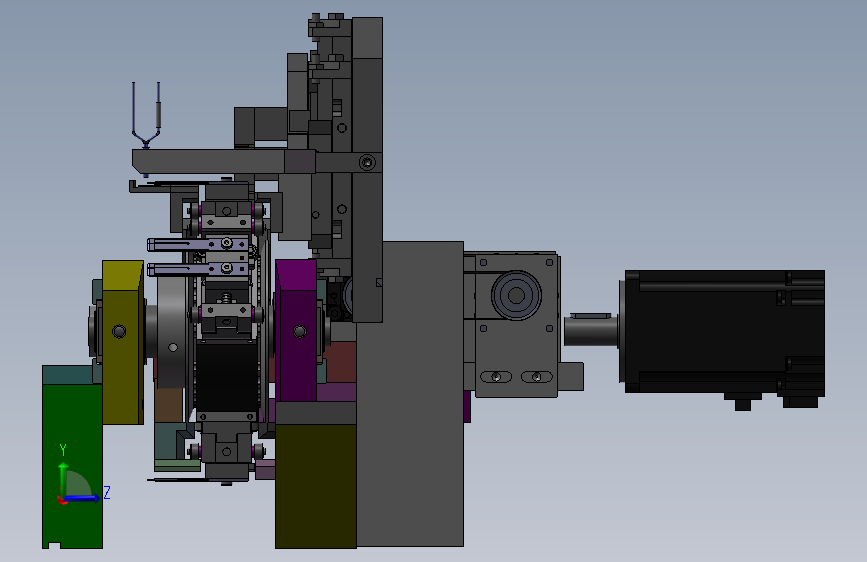
Task: Click the green Y axis of the triad
Action: coord(63,479)
